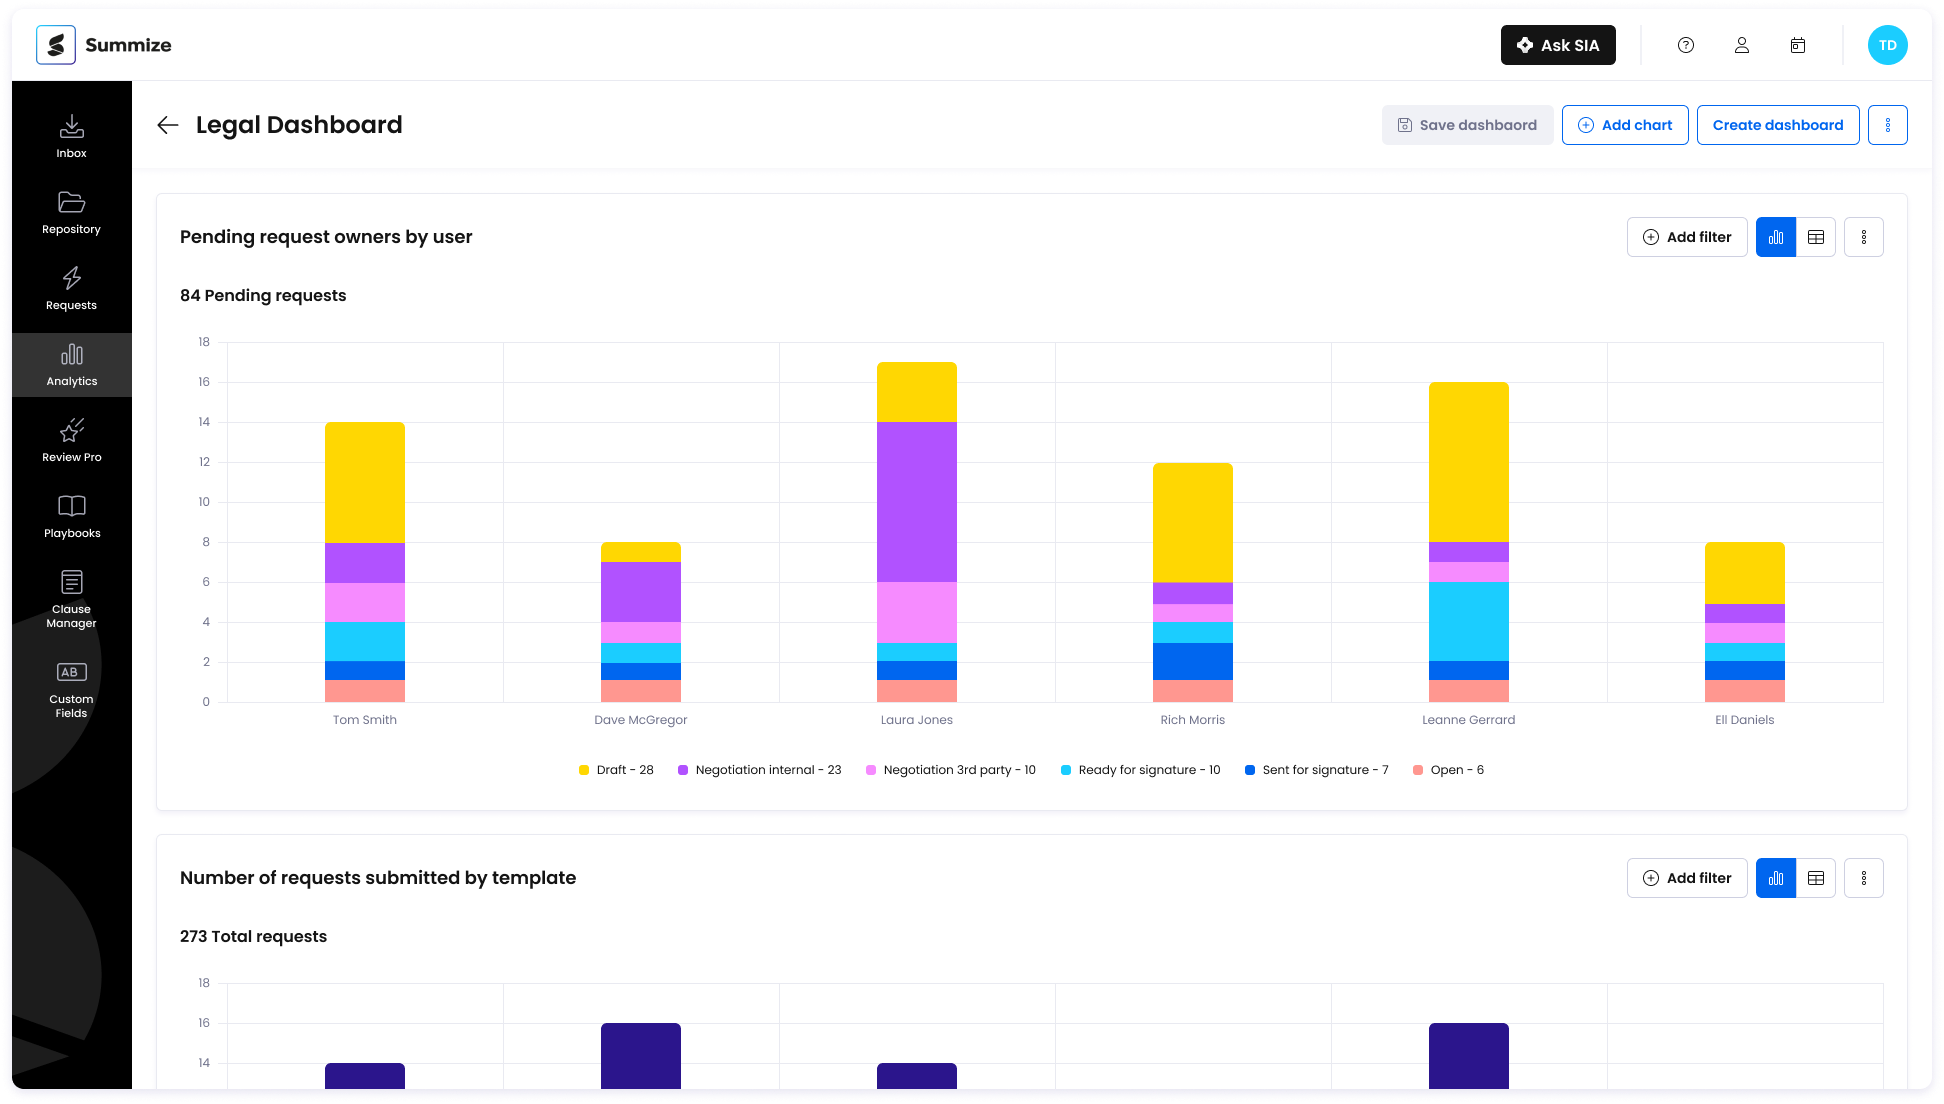
Task: Toggle the Draft series in the legend
Action: [x=616, y=769]
